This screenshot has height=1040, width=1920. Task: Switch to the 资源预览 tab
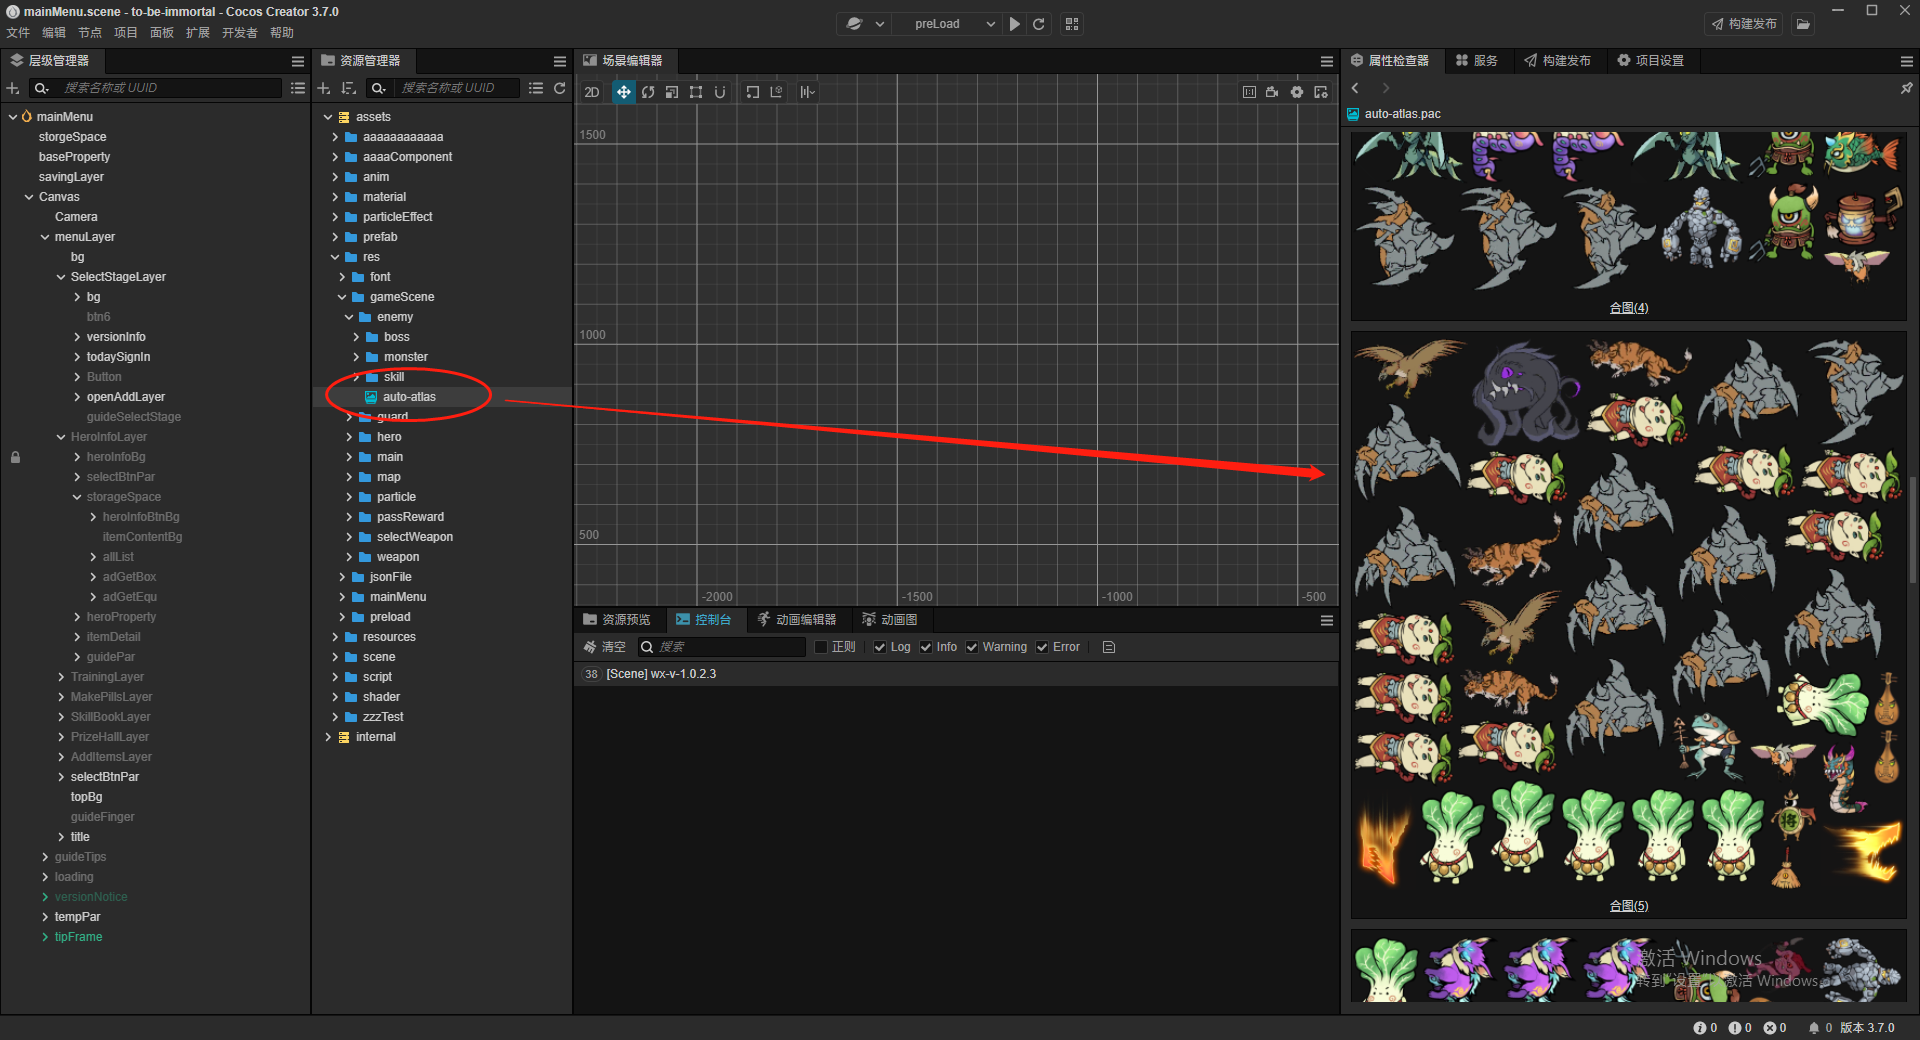617,620
